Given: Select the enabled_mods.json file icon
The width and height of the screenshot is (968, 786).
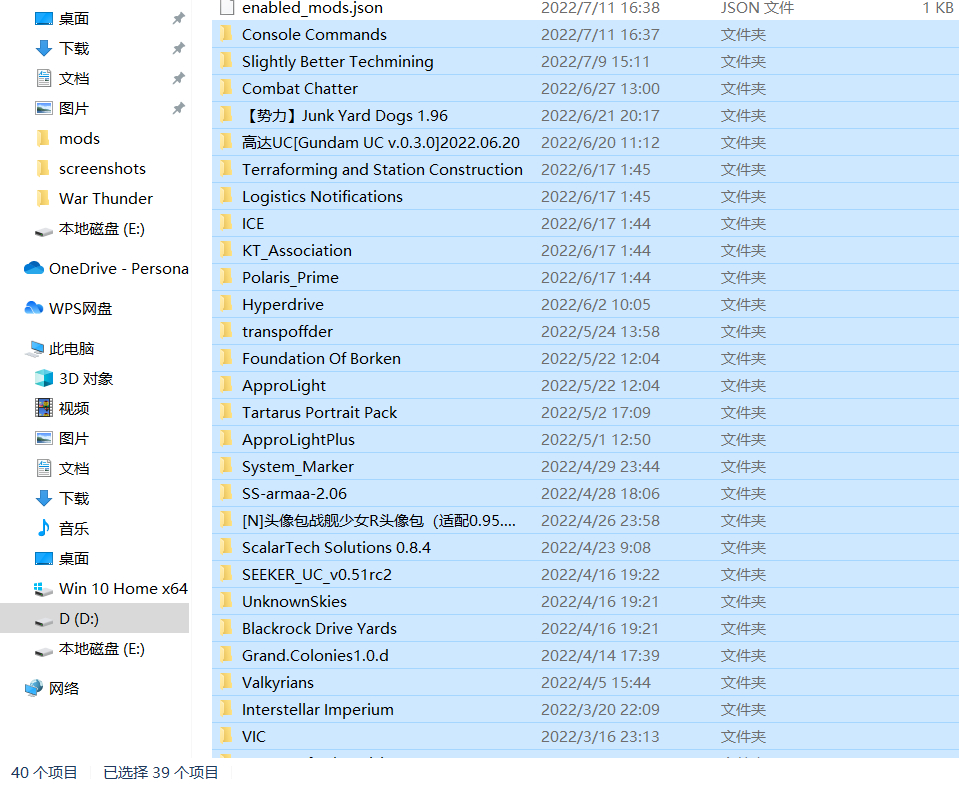Looking at the screenshot, I should (x=225, y=8).
